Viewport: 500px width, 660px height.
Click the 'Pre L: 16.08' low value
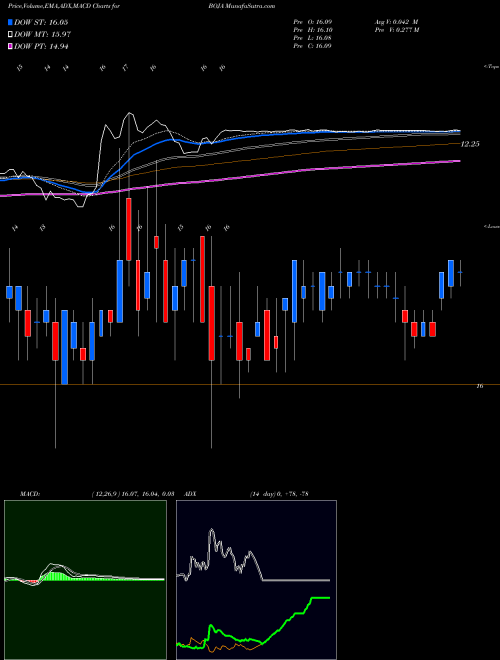[x=312, y=38]
